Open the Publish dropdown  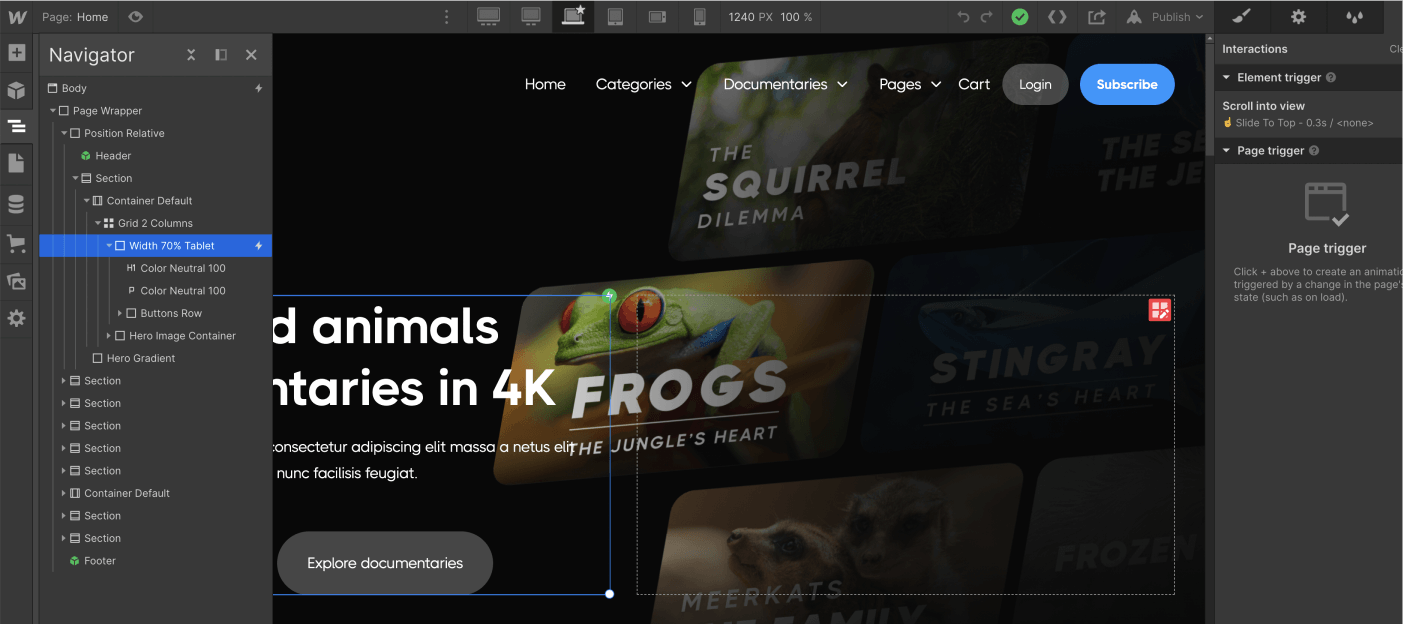tap(1165, 17)
